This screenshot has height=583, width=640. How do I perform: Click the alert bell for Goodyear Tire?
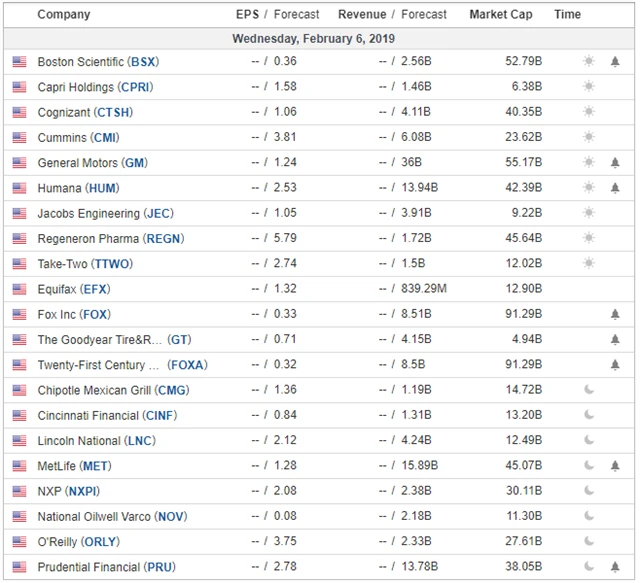tap(615, 339)
